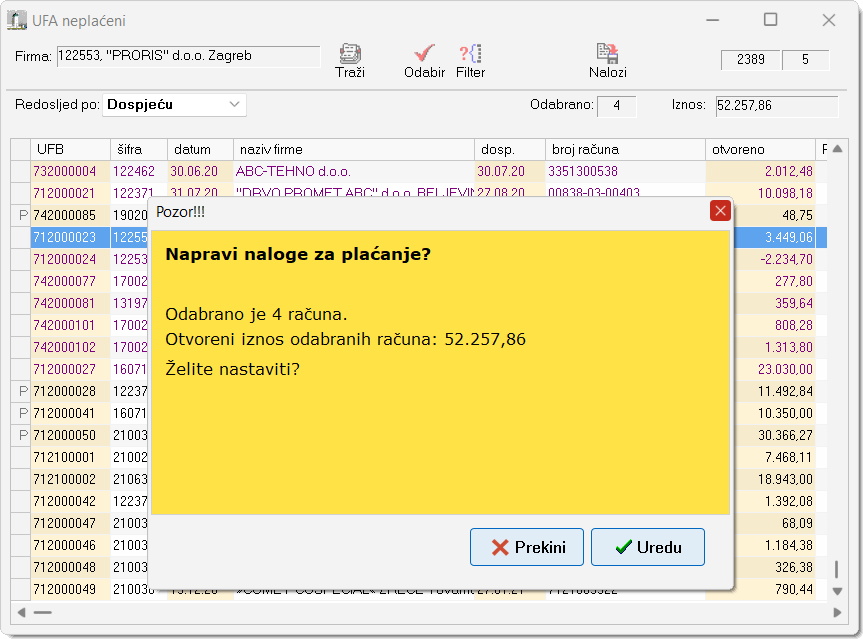Confirm with the Uredu button
Viewport: 863px width, 639px height.
[x=647, y=547]
